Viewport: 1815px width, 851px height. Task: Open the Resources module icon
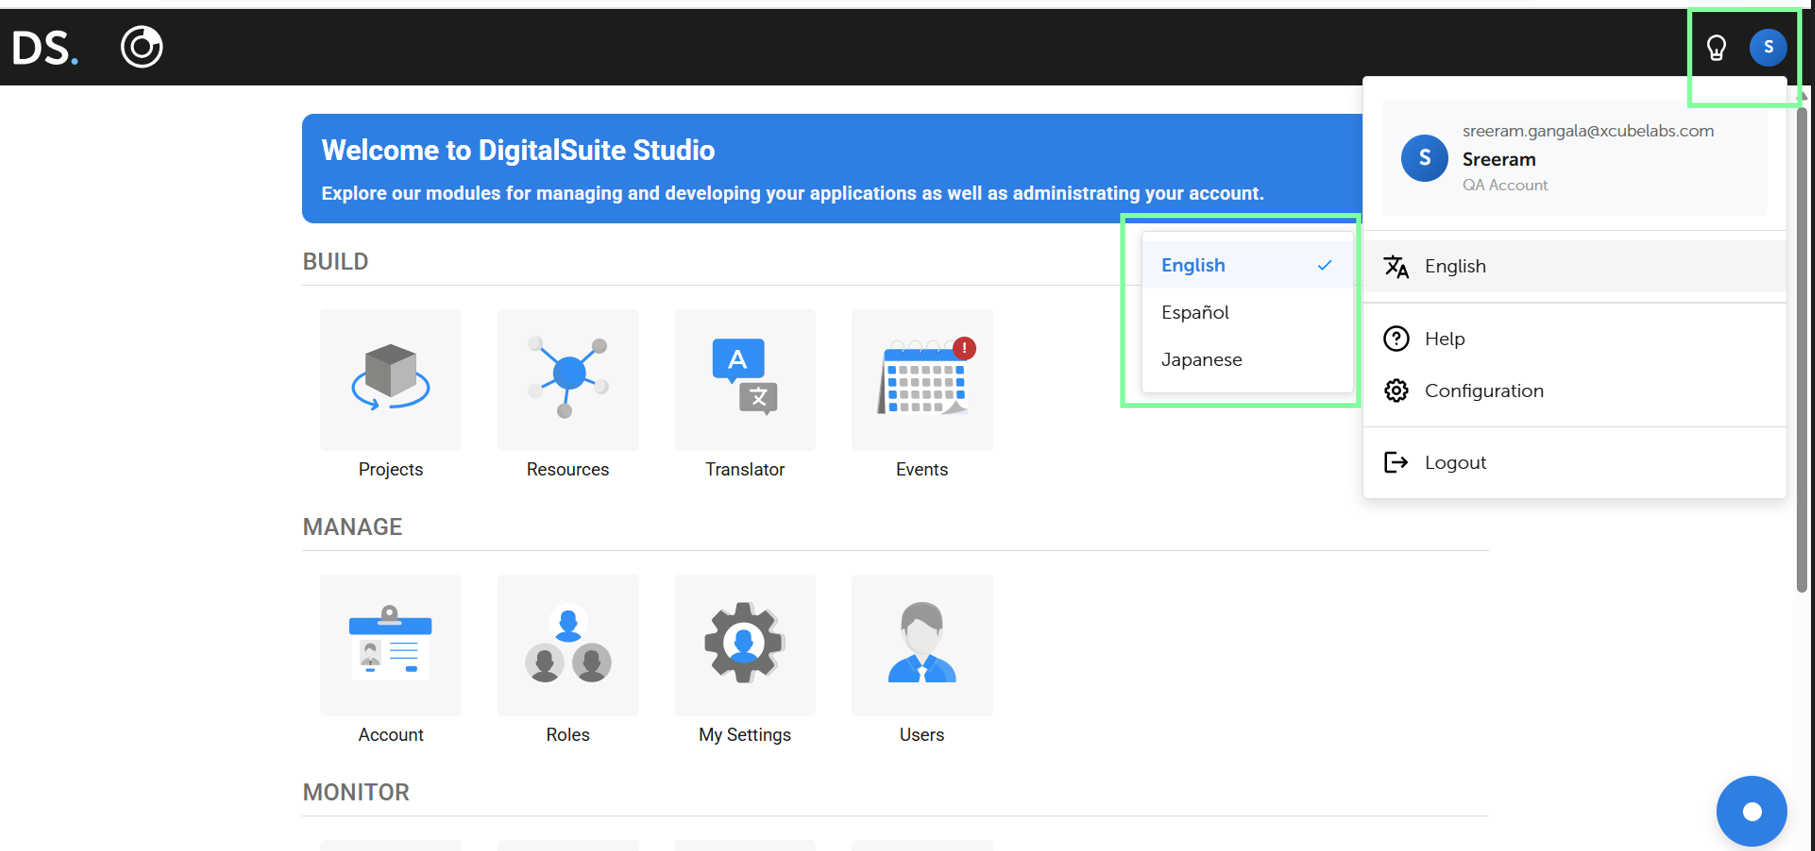[567, 380]
